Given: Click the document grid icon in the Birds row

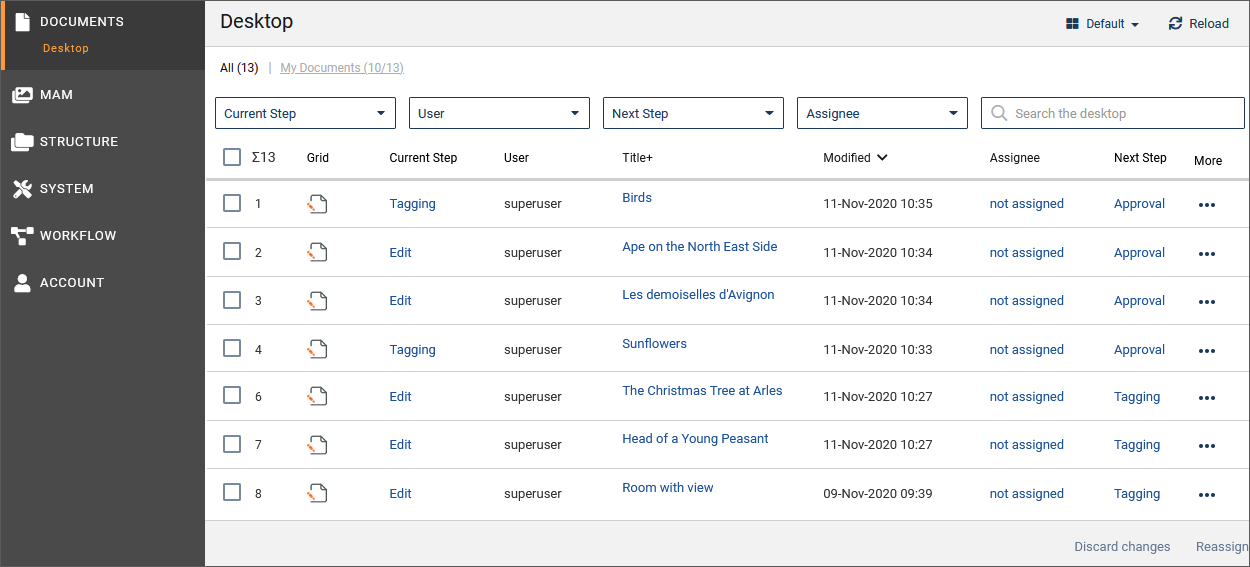Looking at the screenshot, I should pyautogui.click(x=317, y=204).
